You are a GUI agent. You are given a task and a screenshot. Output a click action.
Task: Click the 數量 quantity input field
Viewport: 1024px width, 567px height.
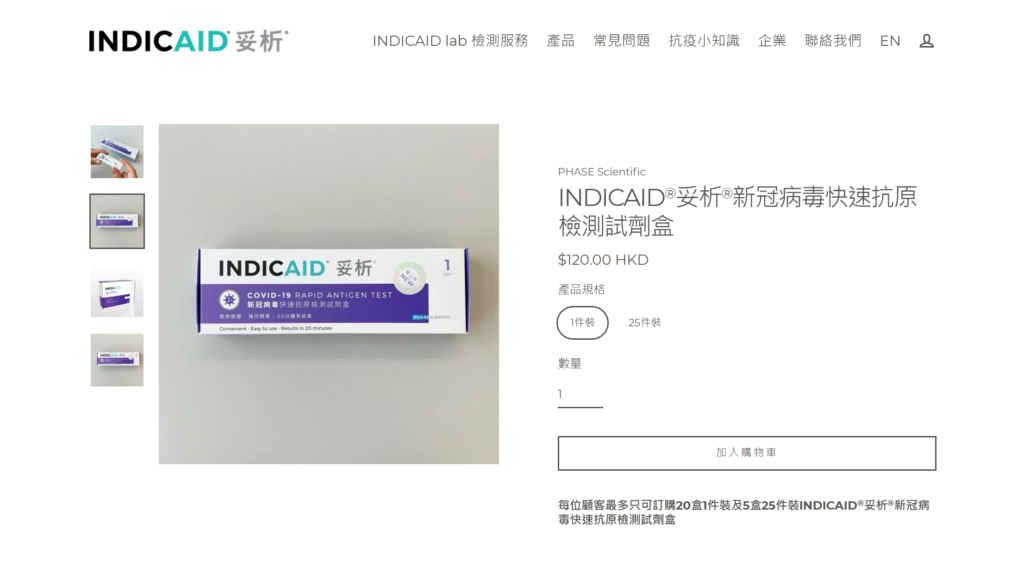[580, 394]
